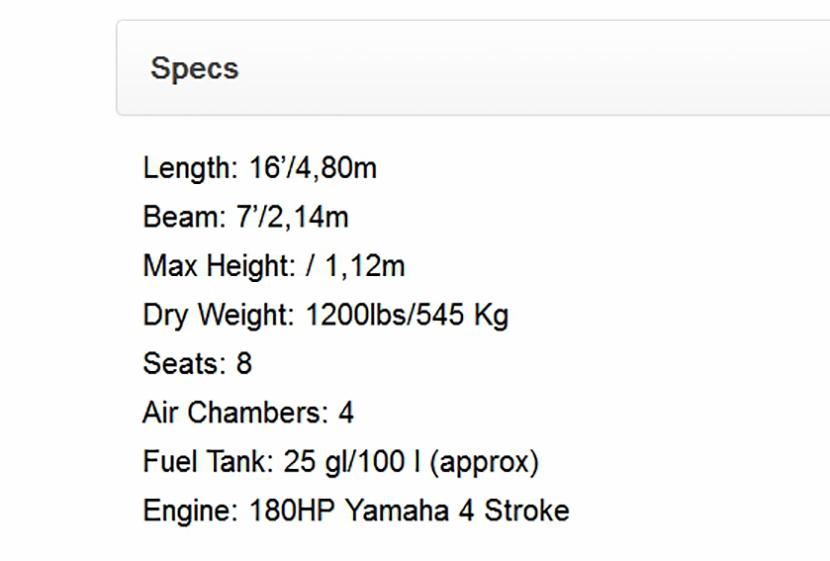
Task: Click the word Yamaha
Action: tap(397, 511)
